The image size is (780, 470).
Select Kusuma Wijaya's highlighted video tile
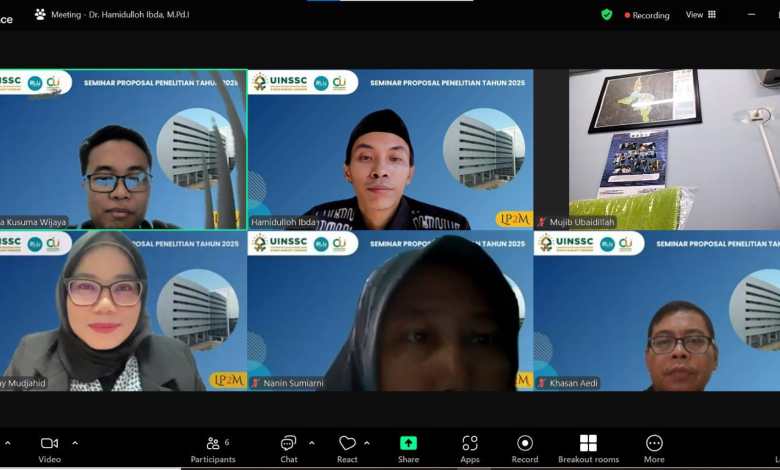click(123, 149)
